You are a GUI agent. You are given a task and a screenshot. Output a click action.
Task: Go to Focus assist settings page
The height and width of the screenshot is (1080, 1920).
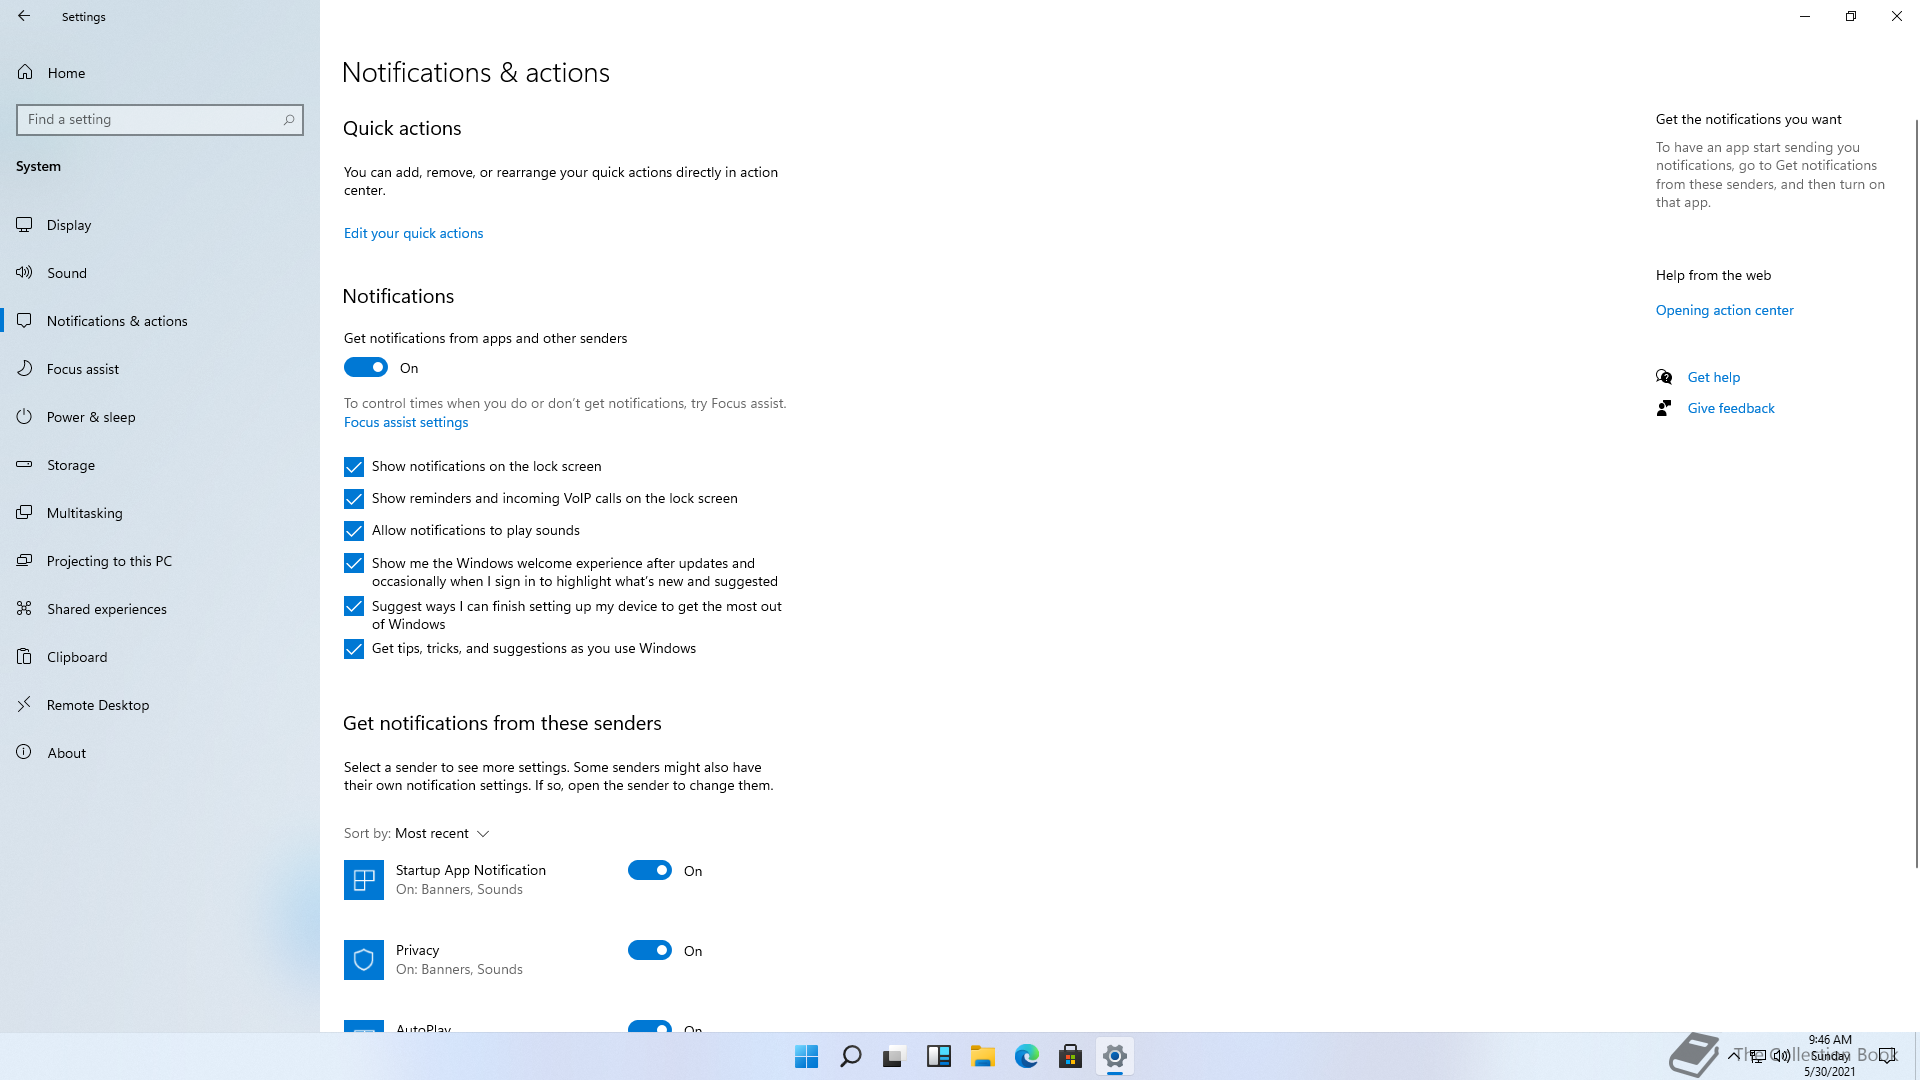coord(160,369)
